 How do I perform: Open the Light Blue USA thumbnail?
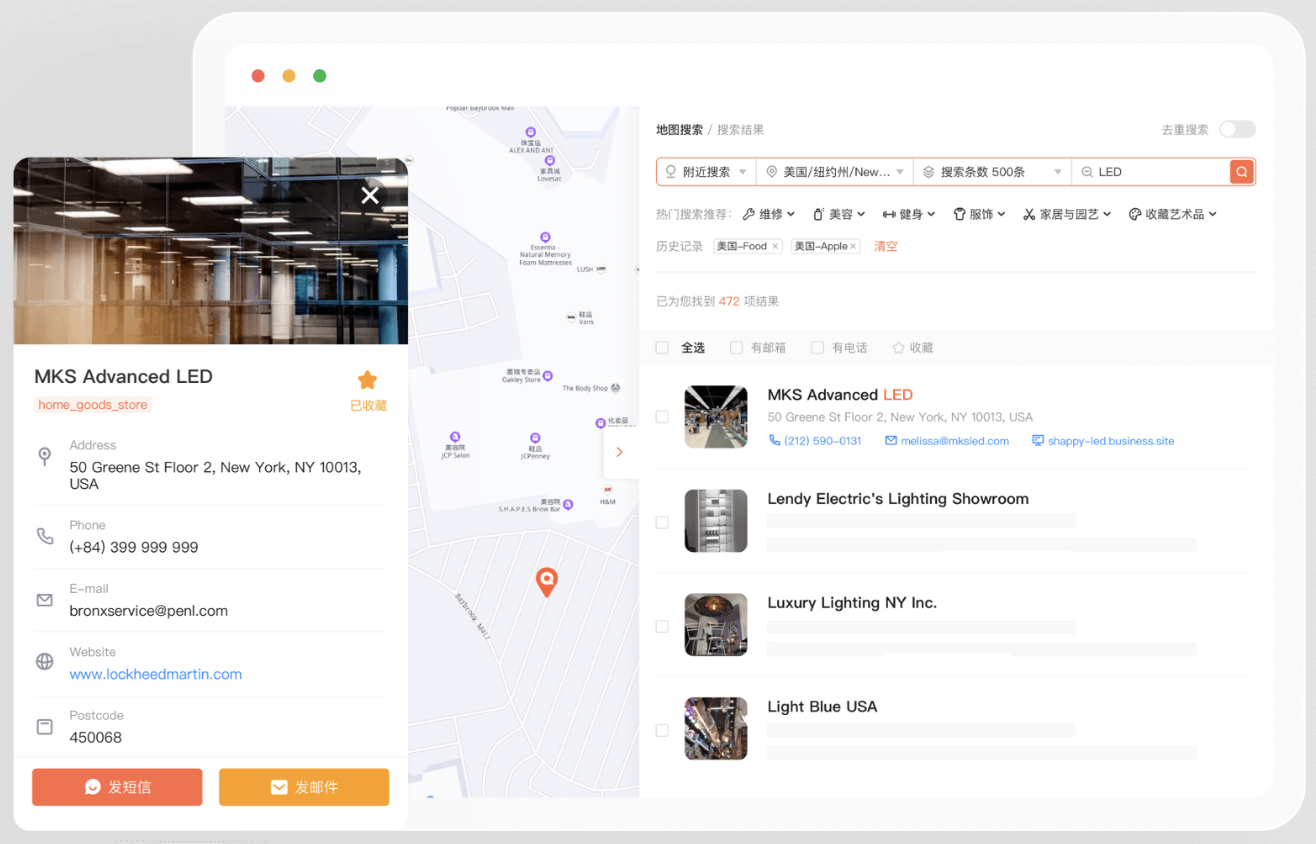click(x=716, y=729)
